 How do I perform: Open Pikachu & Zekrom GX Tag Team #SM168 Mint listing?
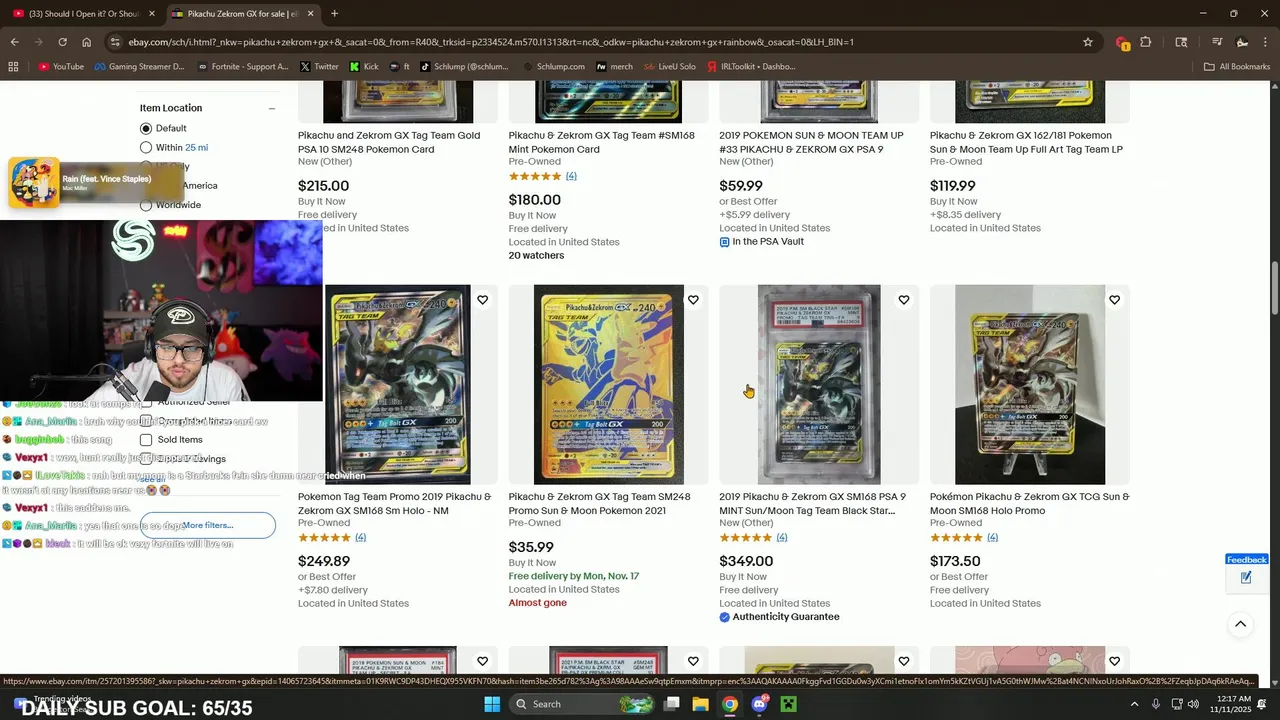coord(602,142)
